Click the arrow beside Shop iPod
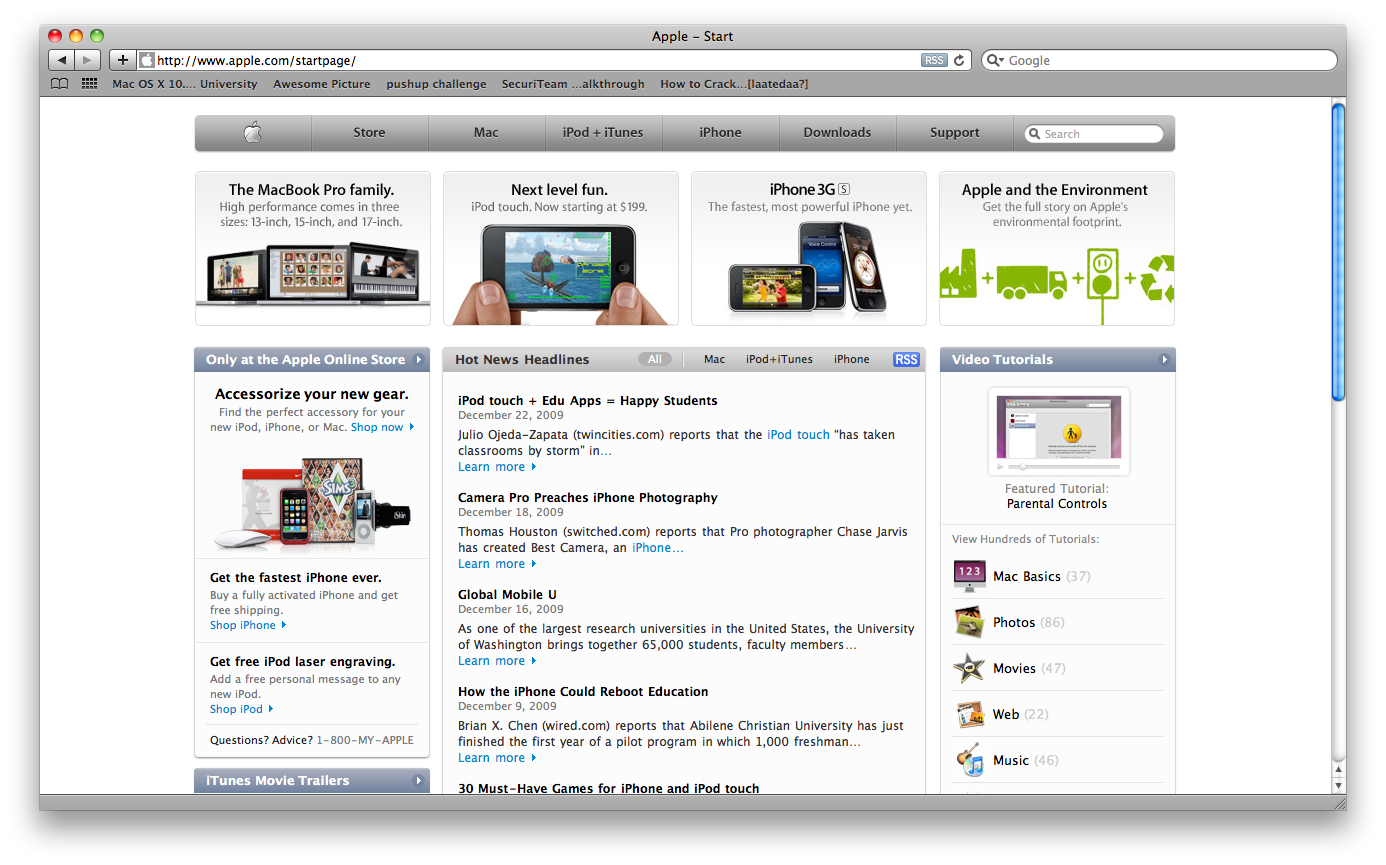The width and height of the screenshot is (1386, 865). [x=271, y=709]
